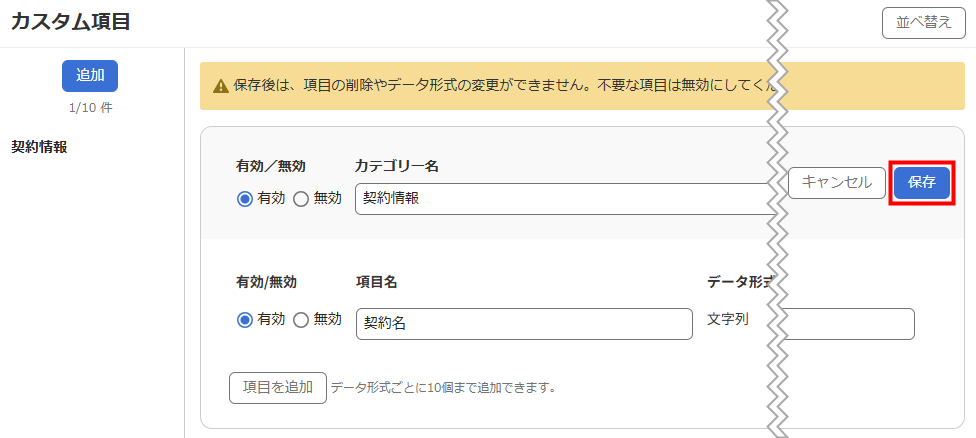Click the 文字列 data type label

[x=728, y=320]
